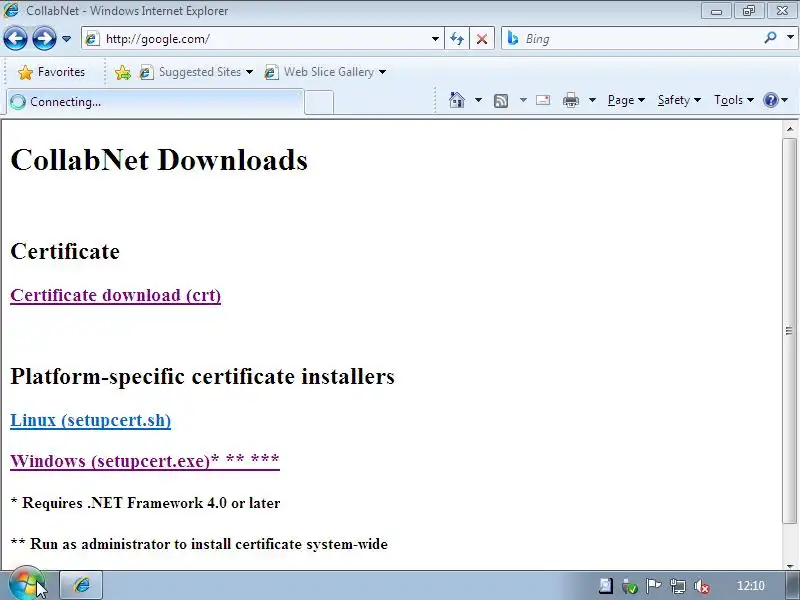The width and height of the screenshot is (800, 600).
Task: Select the Connecting... tab
Action: click(155, 102)
